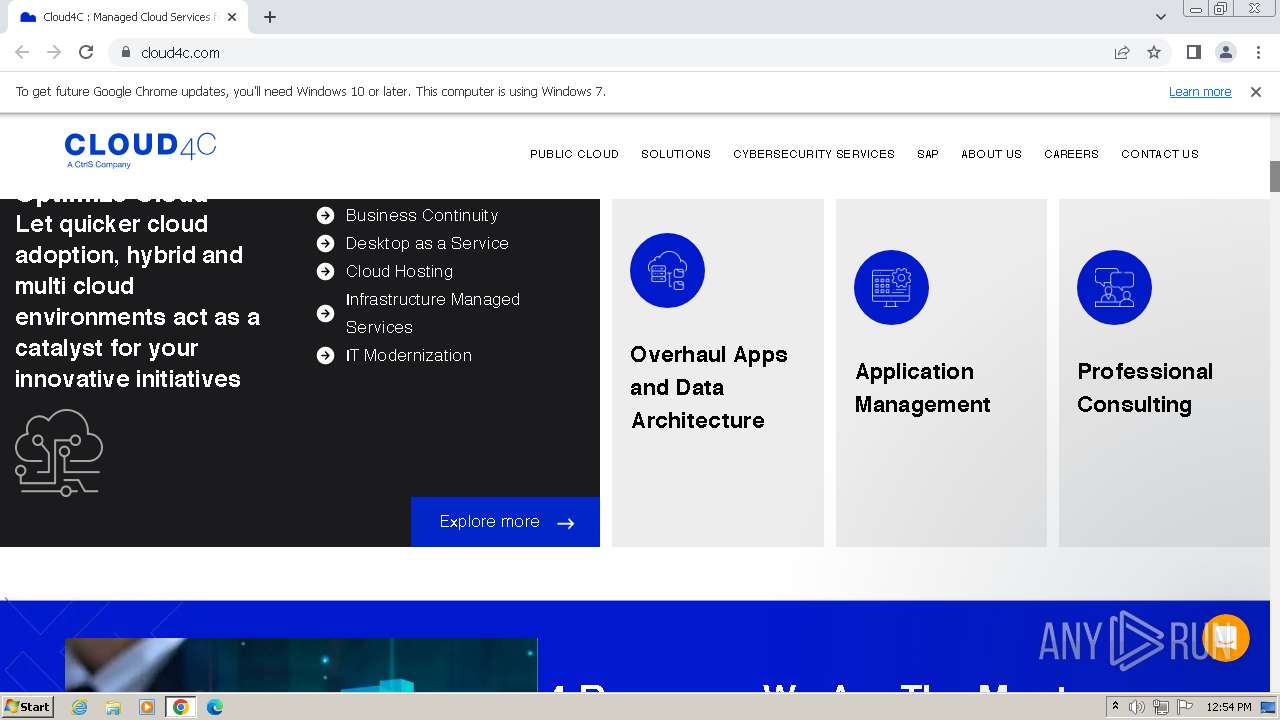Viewport: 1280px width, 720px height.
Task: Open the volume control in the system tray
Action: [1137, 707]
